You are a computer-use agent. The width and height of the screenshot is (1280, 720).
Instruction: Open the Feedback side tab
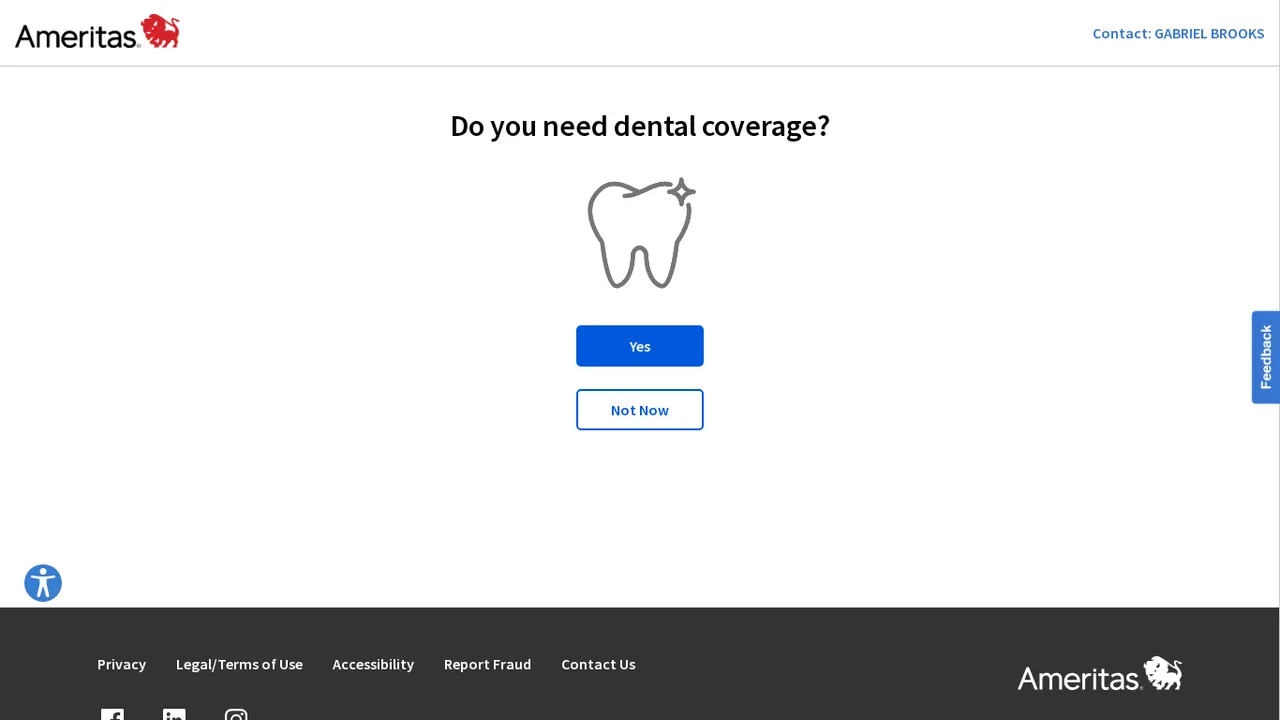(1266, 357)
